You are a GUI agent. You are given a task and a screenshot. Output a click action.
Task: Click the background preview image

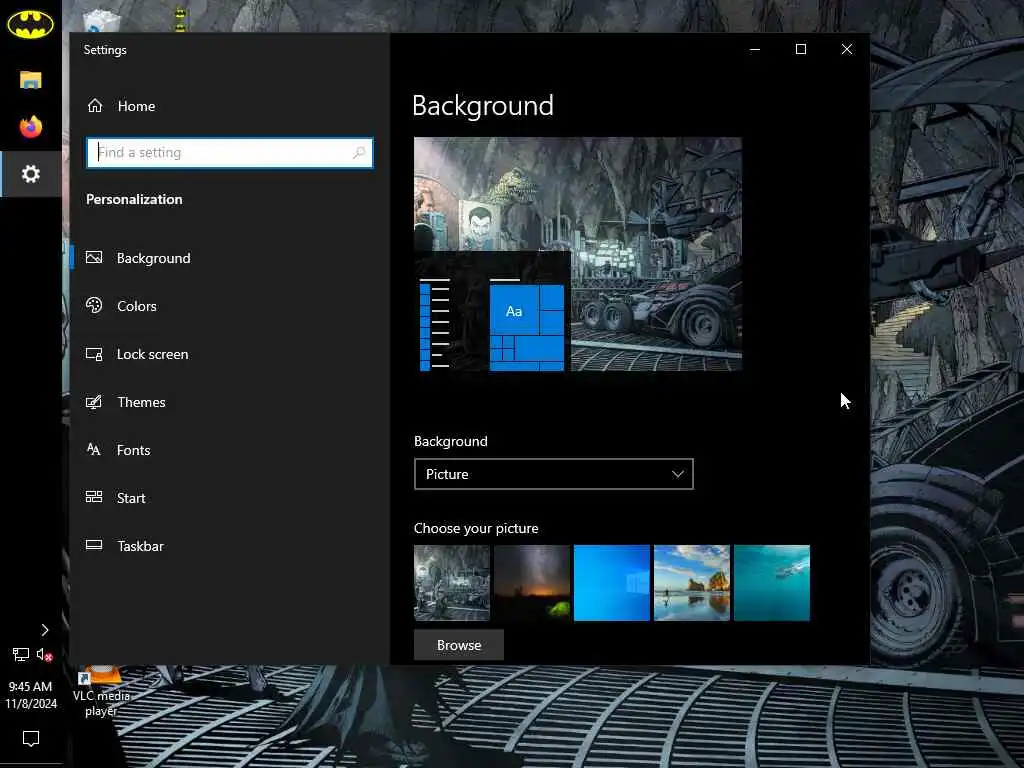(578, 254)
